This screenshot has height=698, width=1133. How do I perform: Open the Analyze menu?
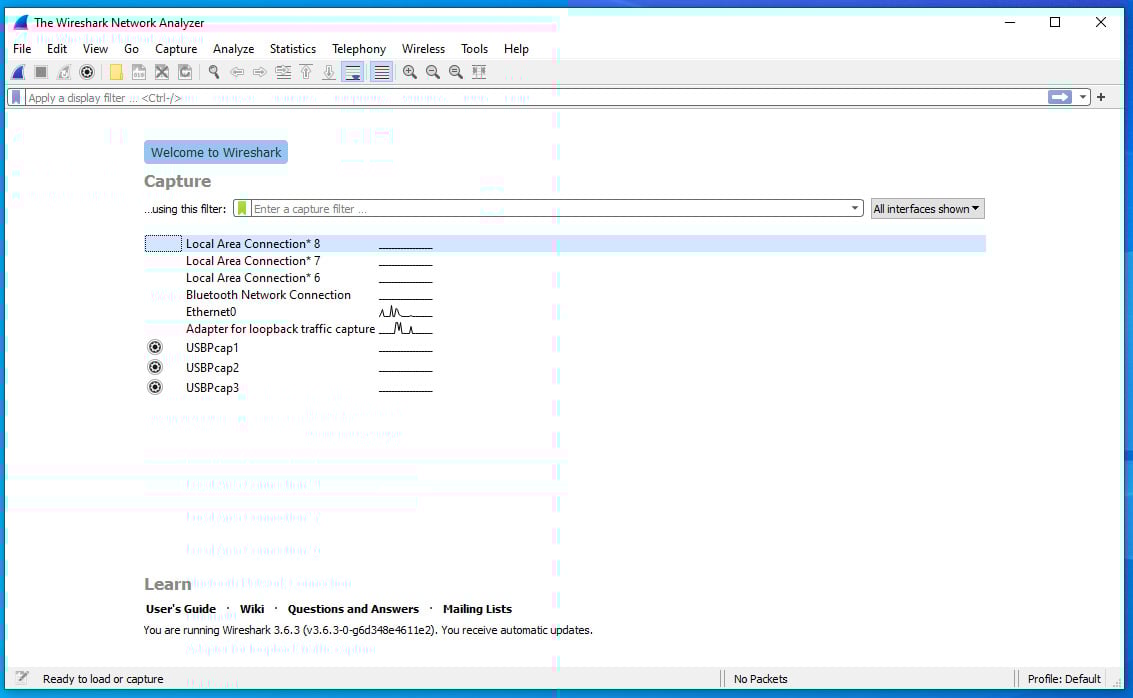click(233, 49)
